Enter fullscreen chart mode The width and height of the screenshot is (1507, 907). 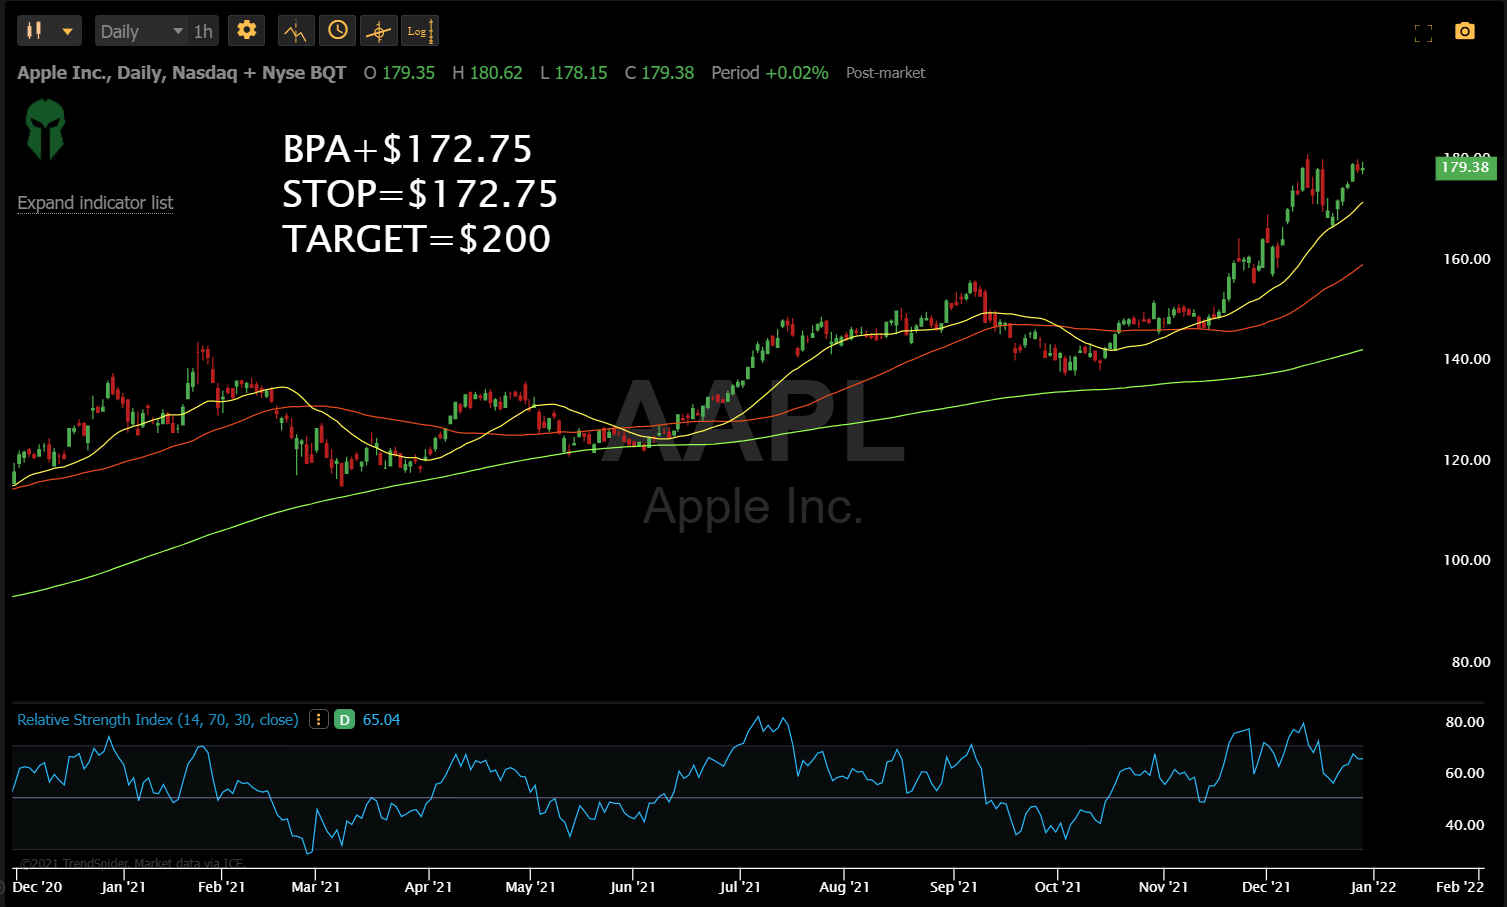(1423, 33)
